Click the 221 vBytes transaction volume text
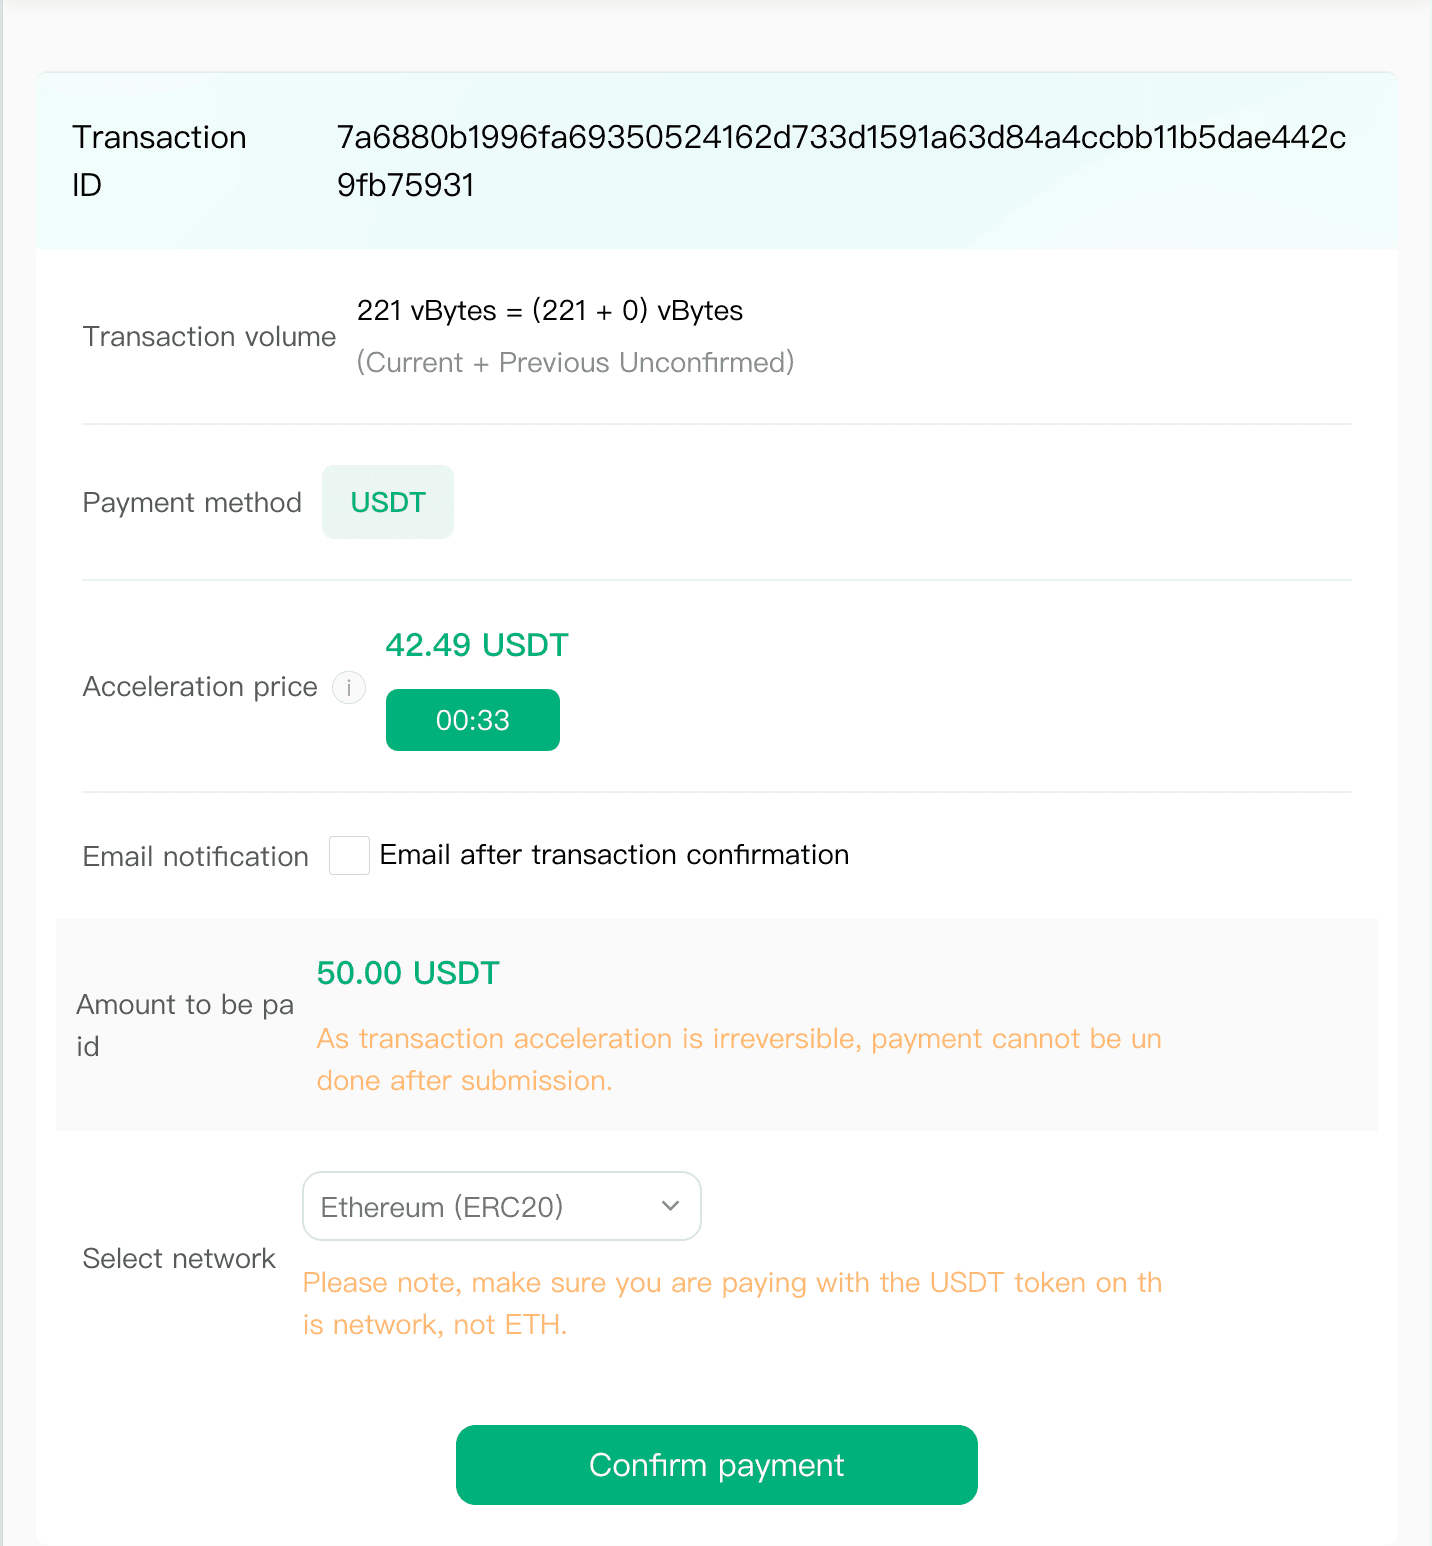Screen dimensions: 1432x1546 (550, 311)
